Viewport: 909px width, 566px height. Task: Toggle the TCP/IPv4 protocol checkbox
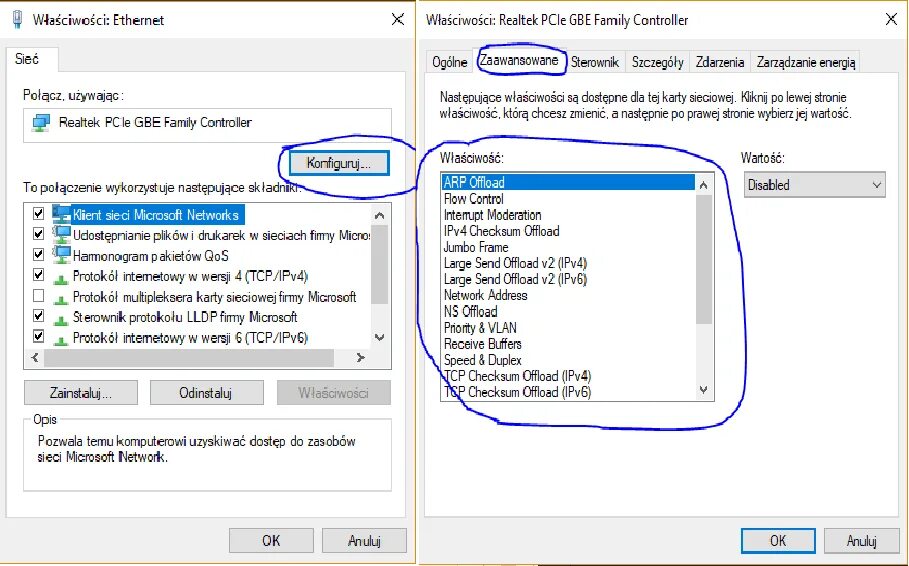click(38, 275)
